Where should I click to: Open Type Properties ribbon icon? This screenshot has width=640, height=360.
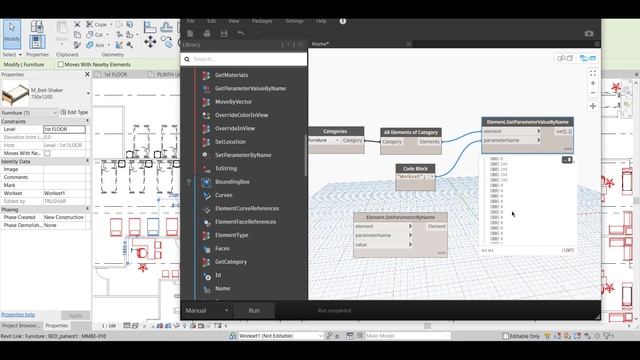(x=37, y=27)
